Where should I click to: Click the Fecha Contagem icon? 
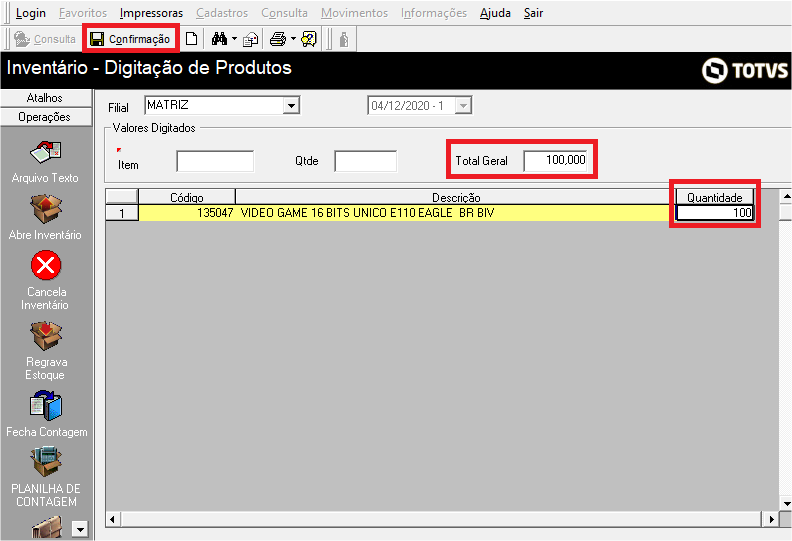[x=46, y=405]
